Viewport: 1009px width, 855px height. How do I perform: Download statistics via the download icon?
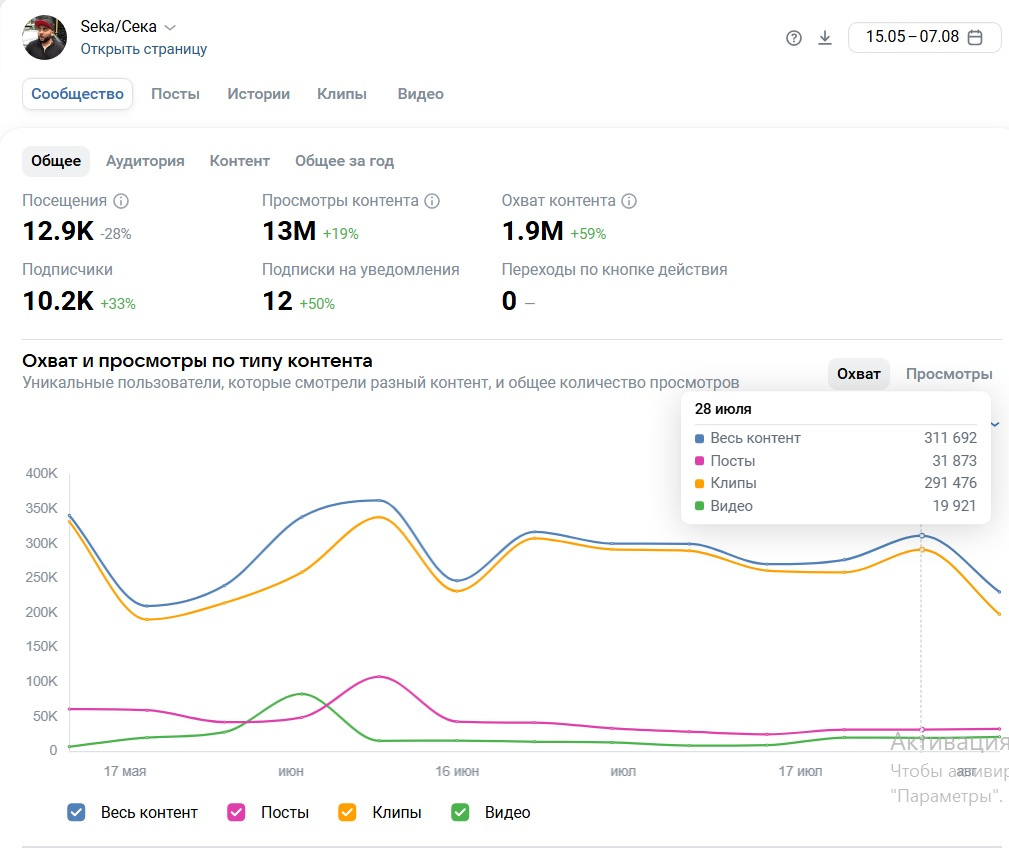[x=825, y=38]
